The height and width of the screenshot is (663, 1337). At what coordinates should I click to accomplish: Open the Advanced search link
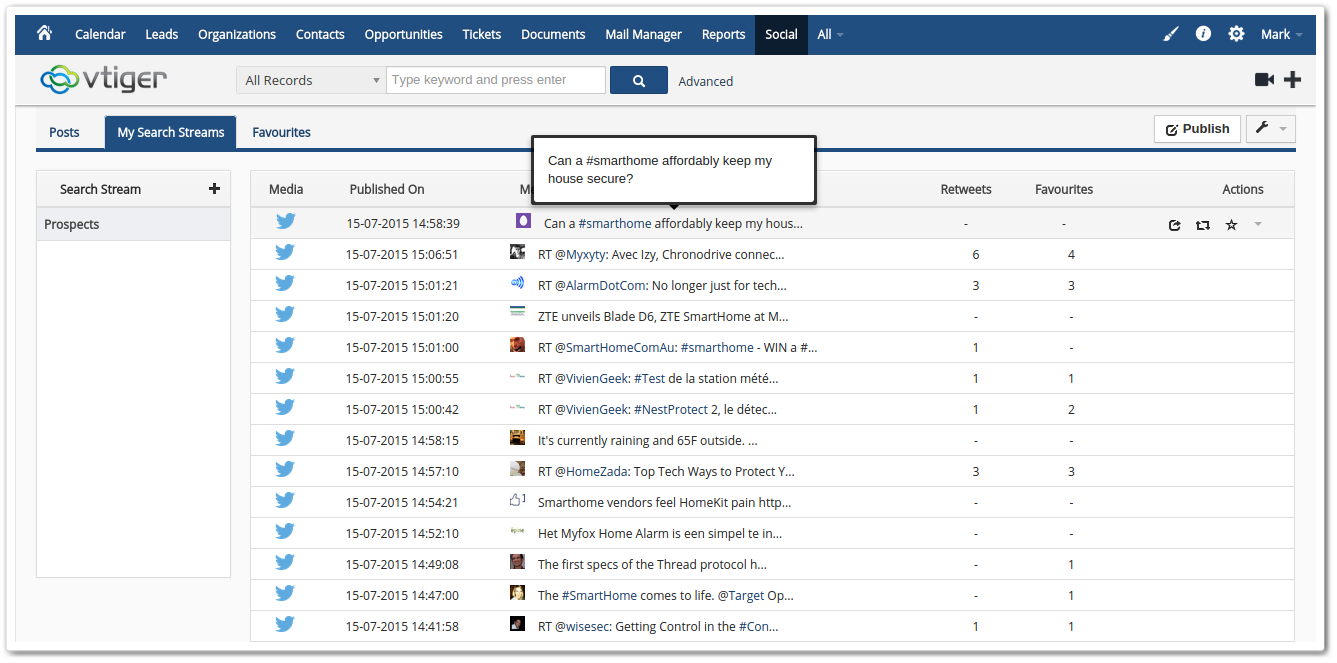[706, 81]
